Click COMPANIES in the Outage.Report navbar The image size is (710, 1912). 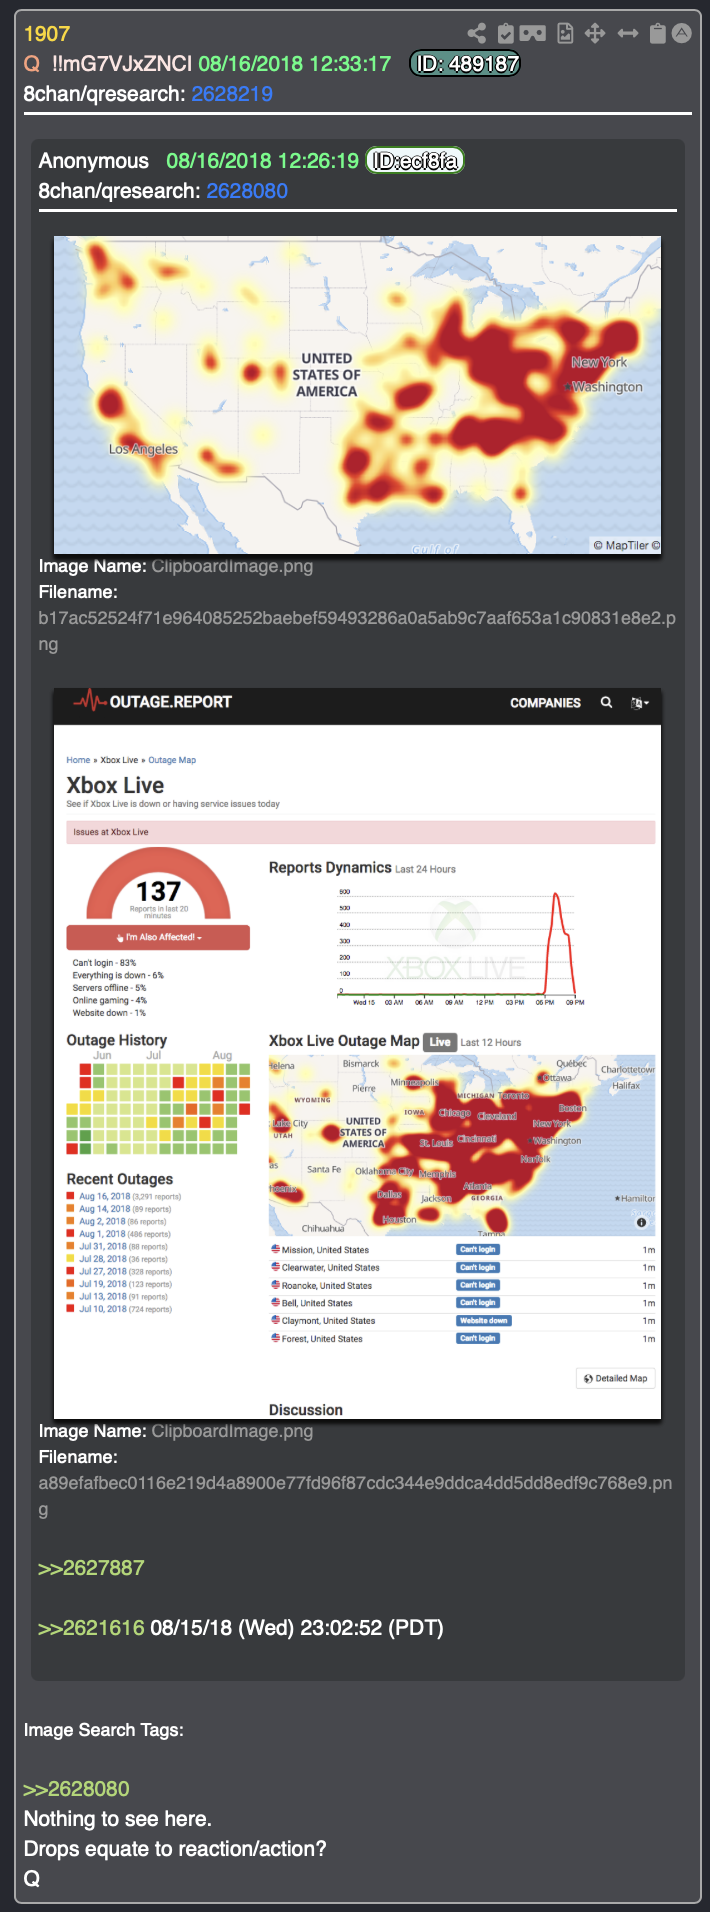coord(545,703)
